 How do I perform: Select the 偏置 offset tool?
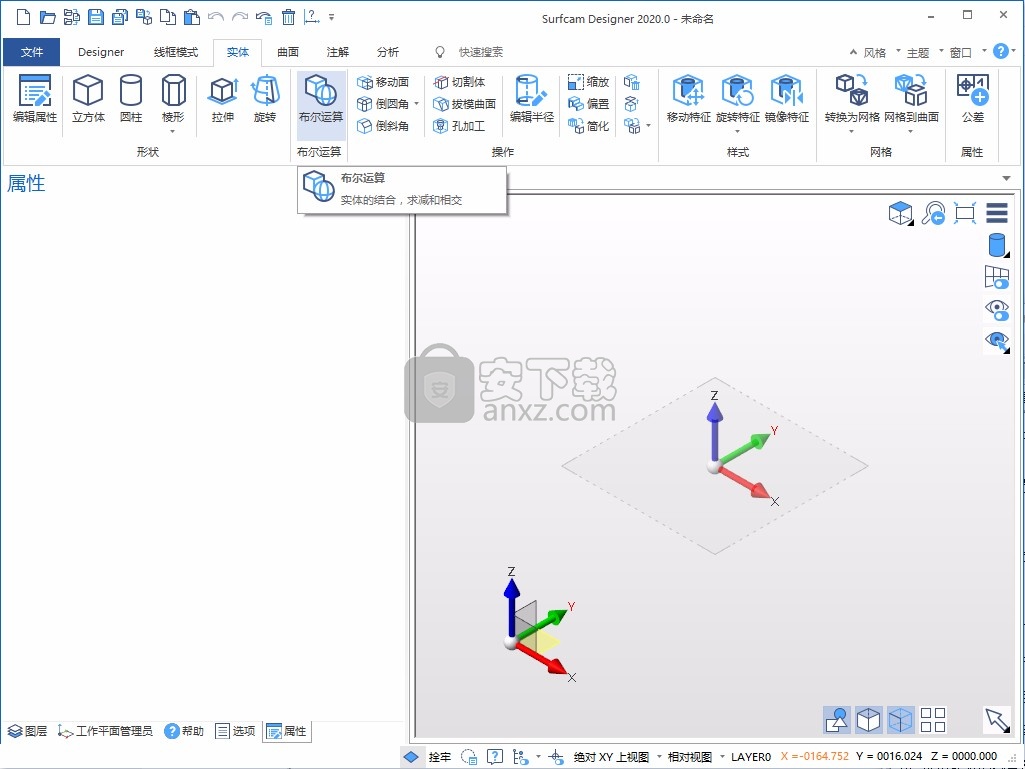[588, 104]
